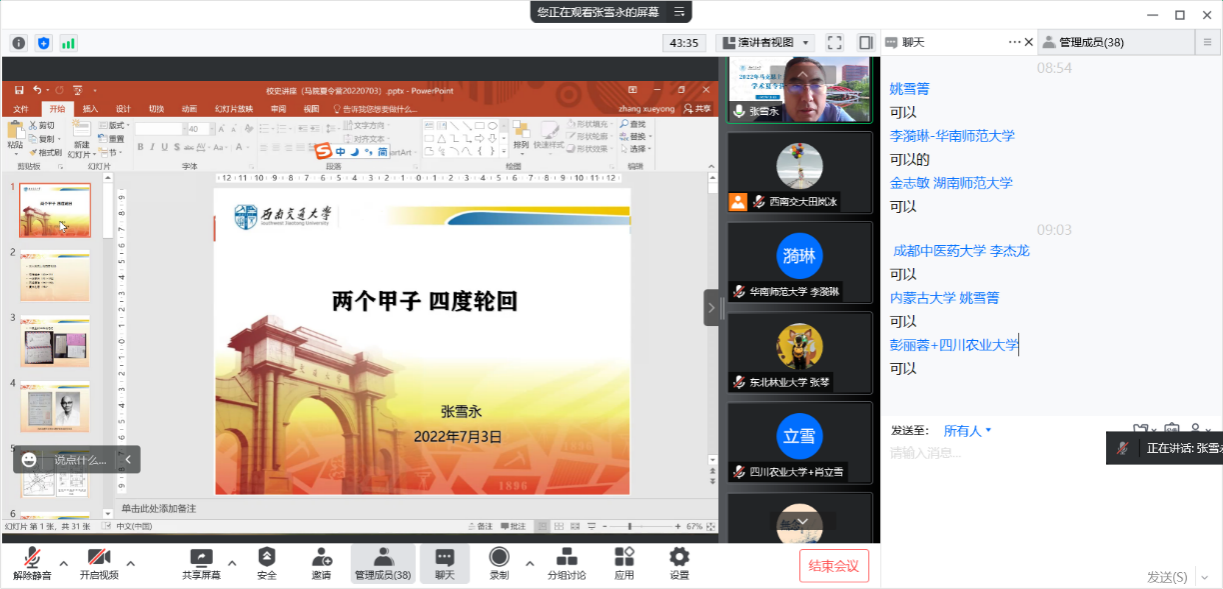Open the 插入 tab in PowerPoint ribbon
This screenshot has height=589, width=1223.
click(x=90, y=109)
